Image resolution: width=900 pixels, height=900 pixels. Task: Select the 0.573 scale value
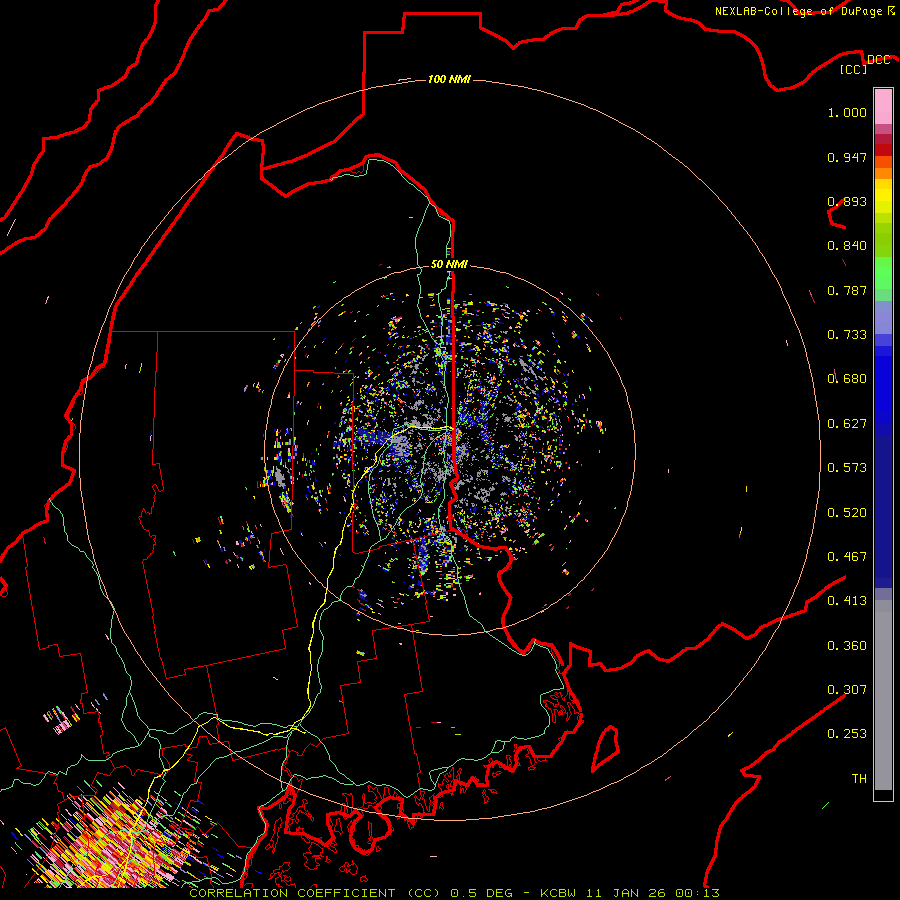tap(847, 468)
